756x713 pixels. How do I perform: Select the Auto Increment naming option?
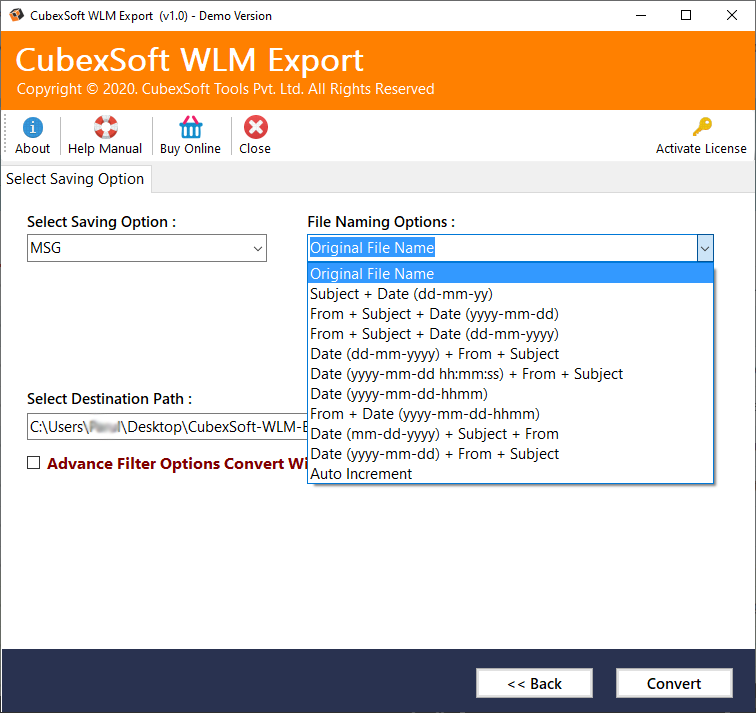[361, 474]
